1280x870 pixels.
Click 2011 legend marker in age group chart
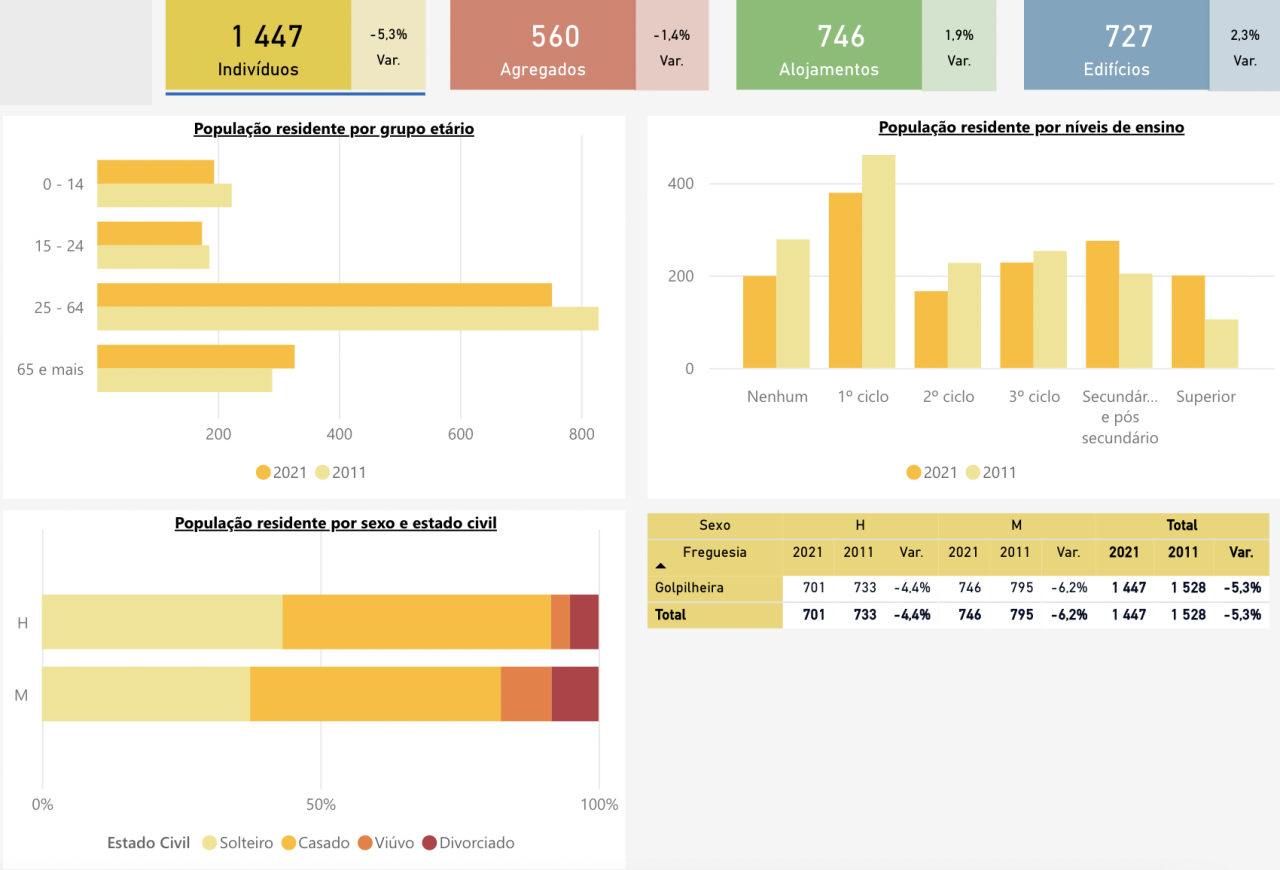(x=323, y=472)
